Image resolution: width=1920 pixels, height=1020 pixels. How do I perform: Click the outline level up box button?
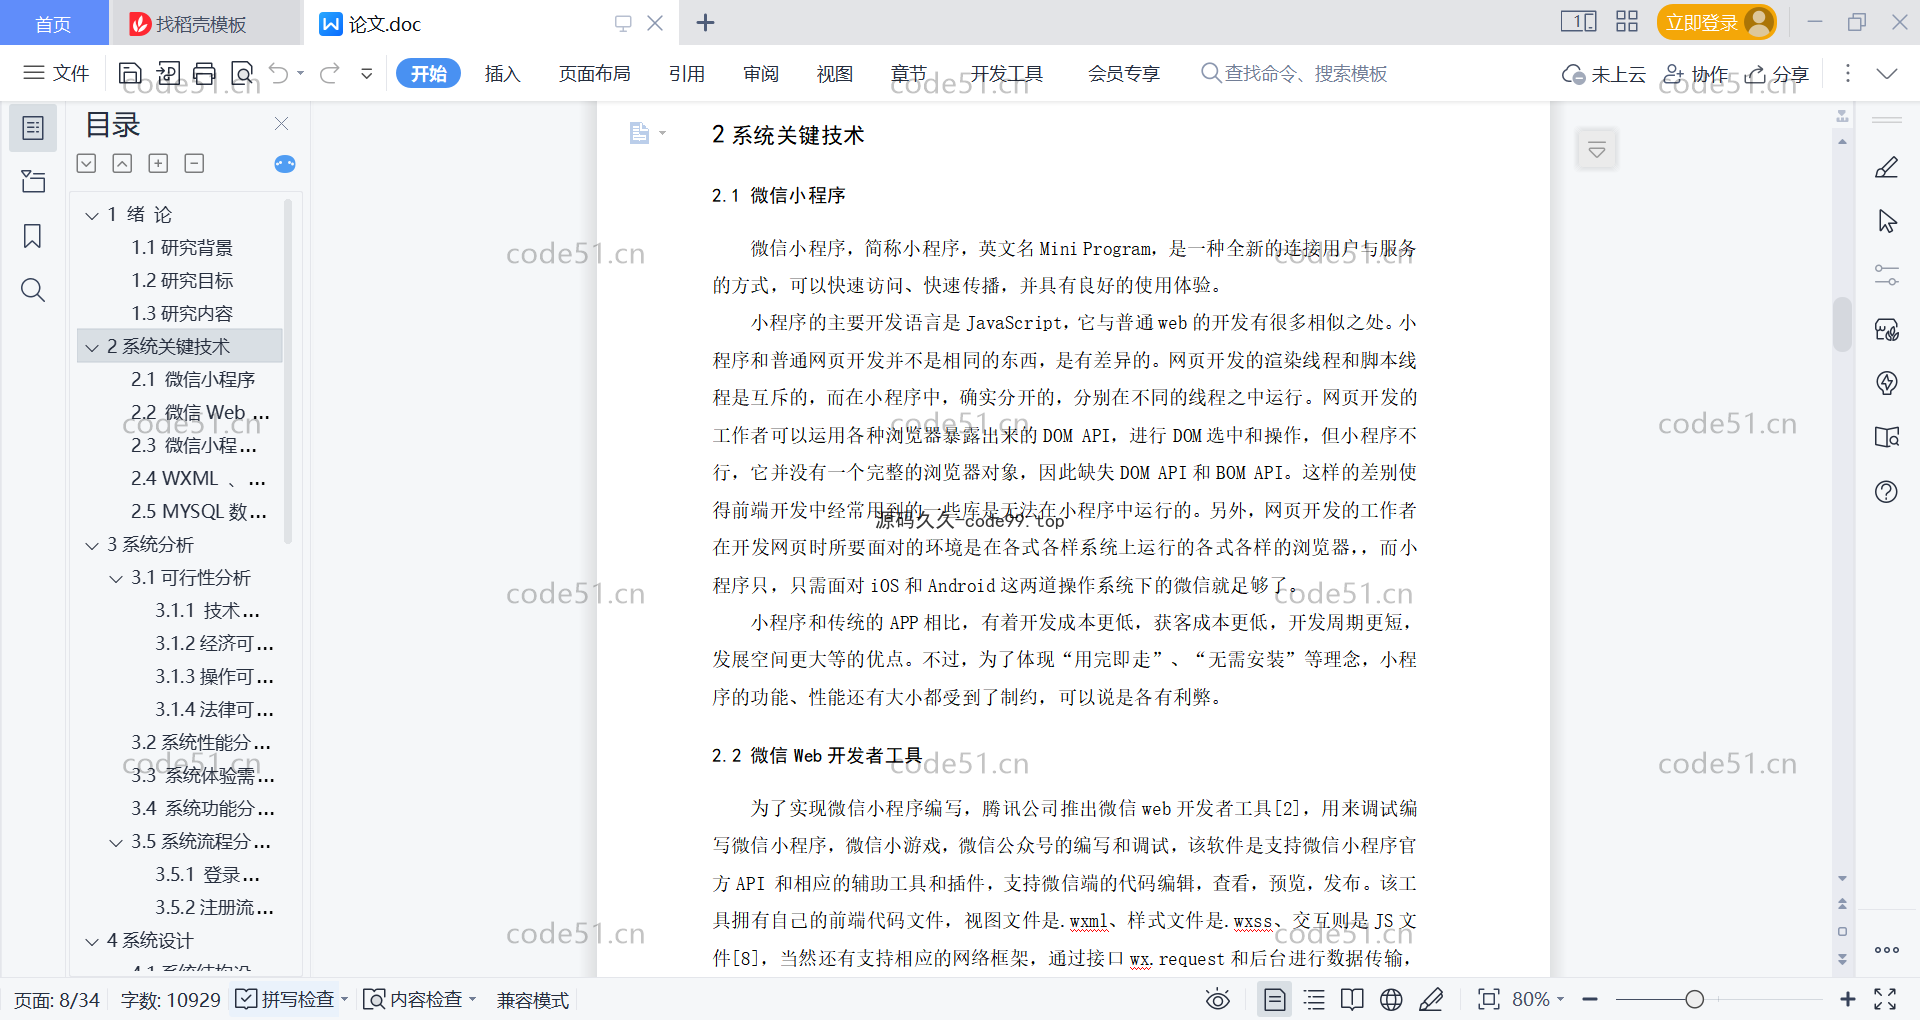122,163
